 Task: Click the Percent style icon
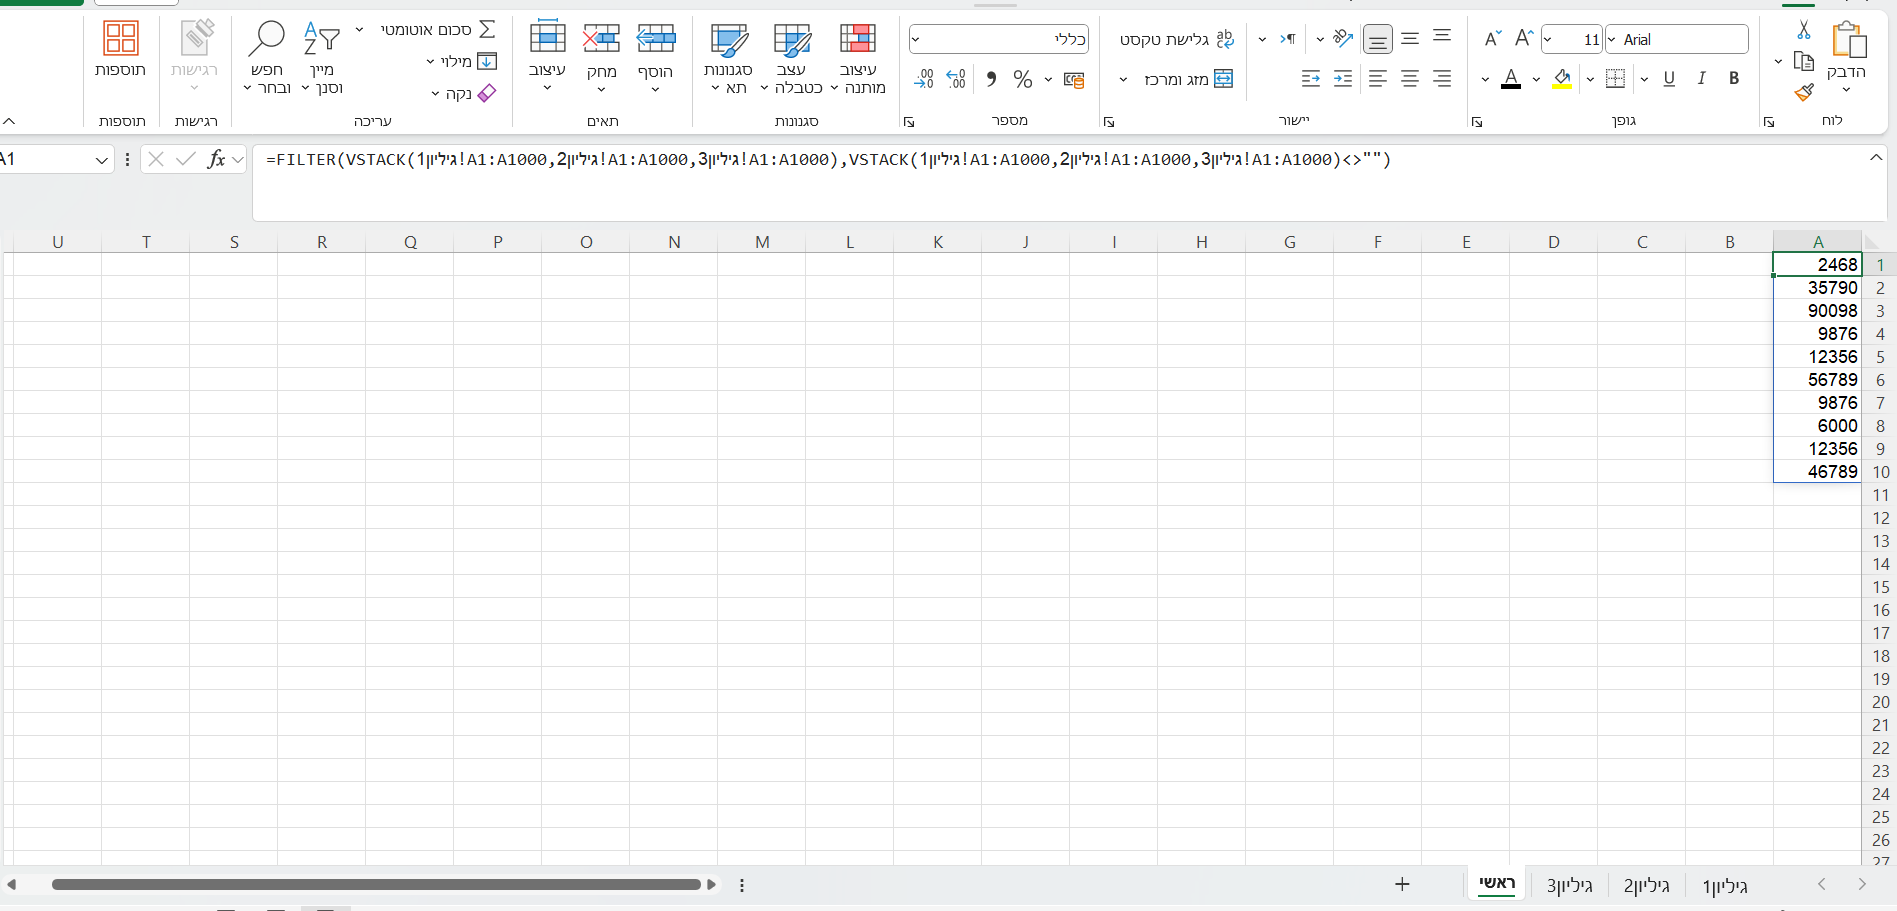pos(1022,79)
